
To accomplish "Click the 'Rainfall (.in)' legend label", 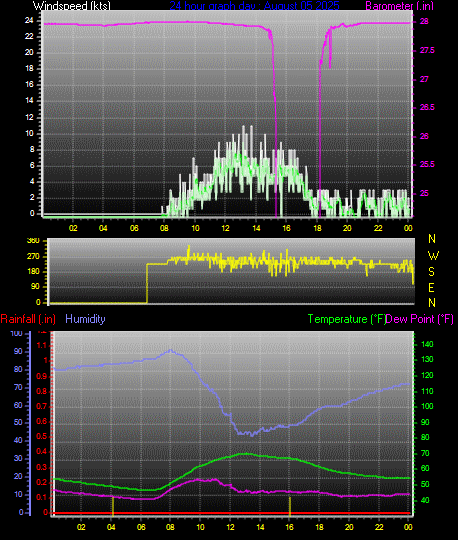I will coord(28,319).
